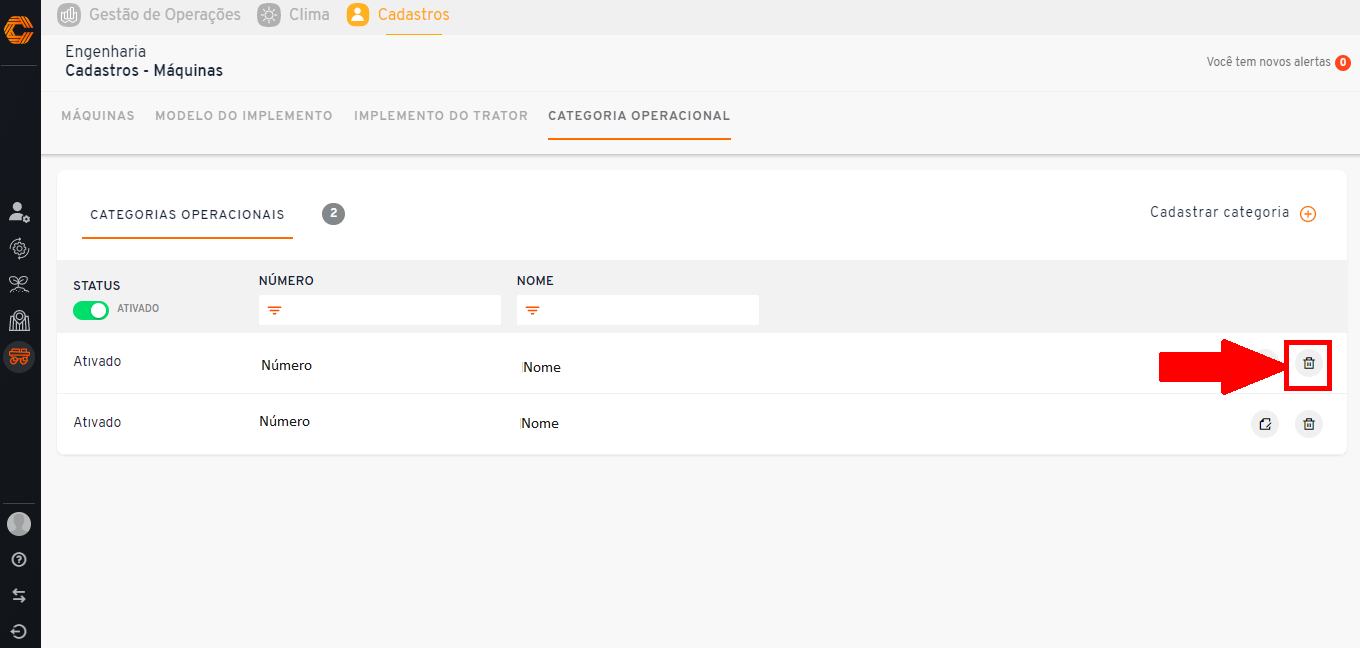The width and height of the screenshot is (1360, 648).
Task: Click the count badge showing 2
Action: click(x=333, y=213)
